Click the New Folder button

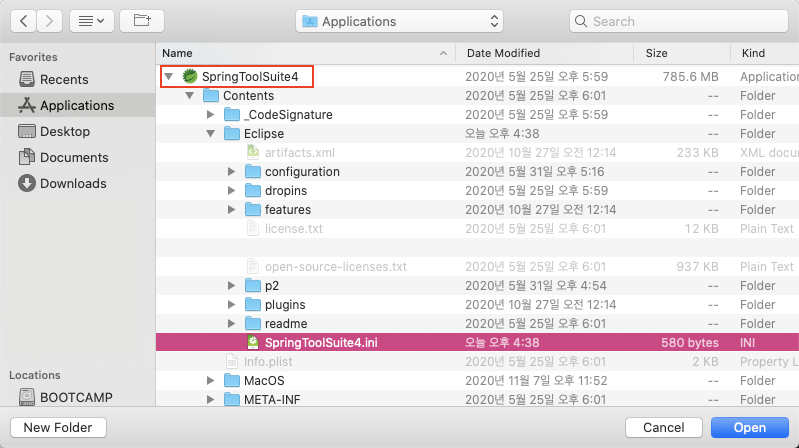(x=58, y=427)
